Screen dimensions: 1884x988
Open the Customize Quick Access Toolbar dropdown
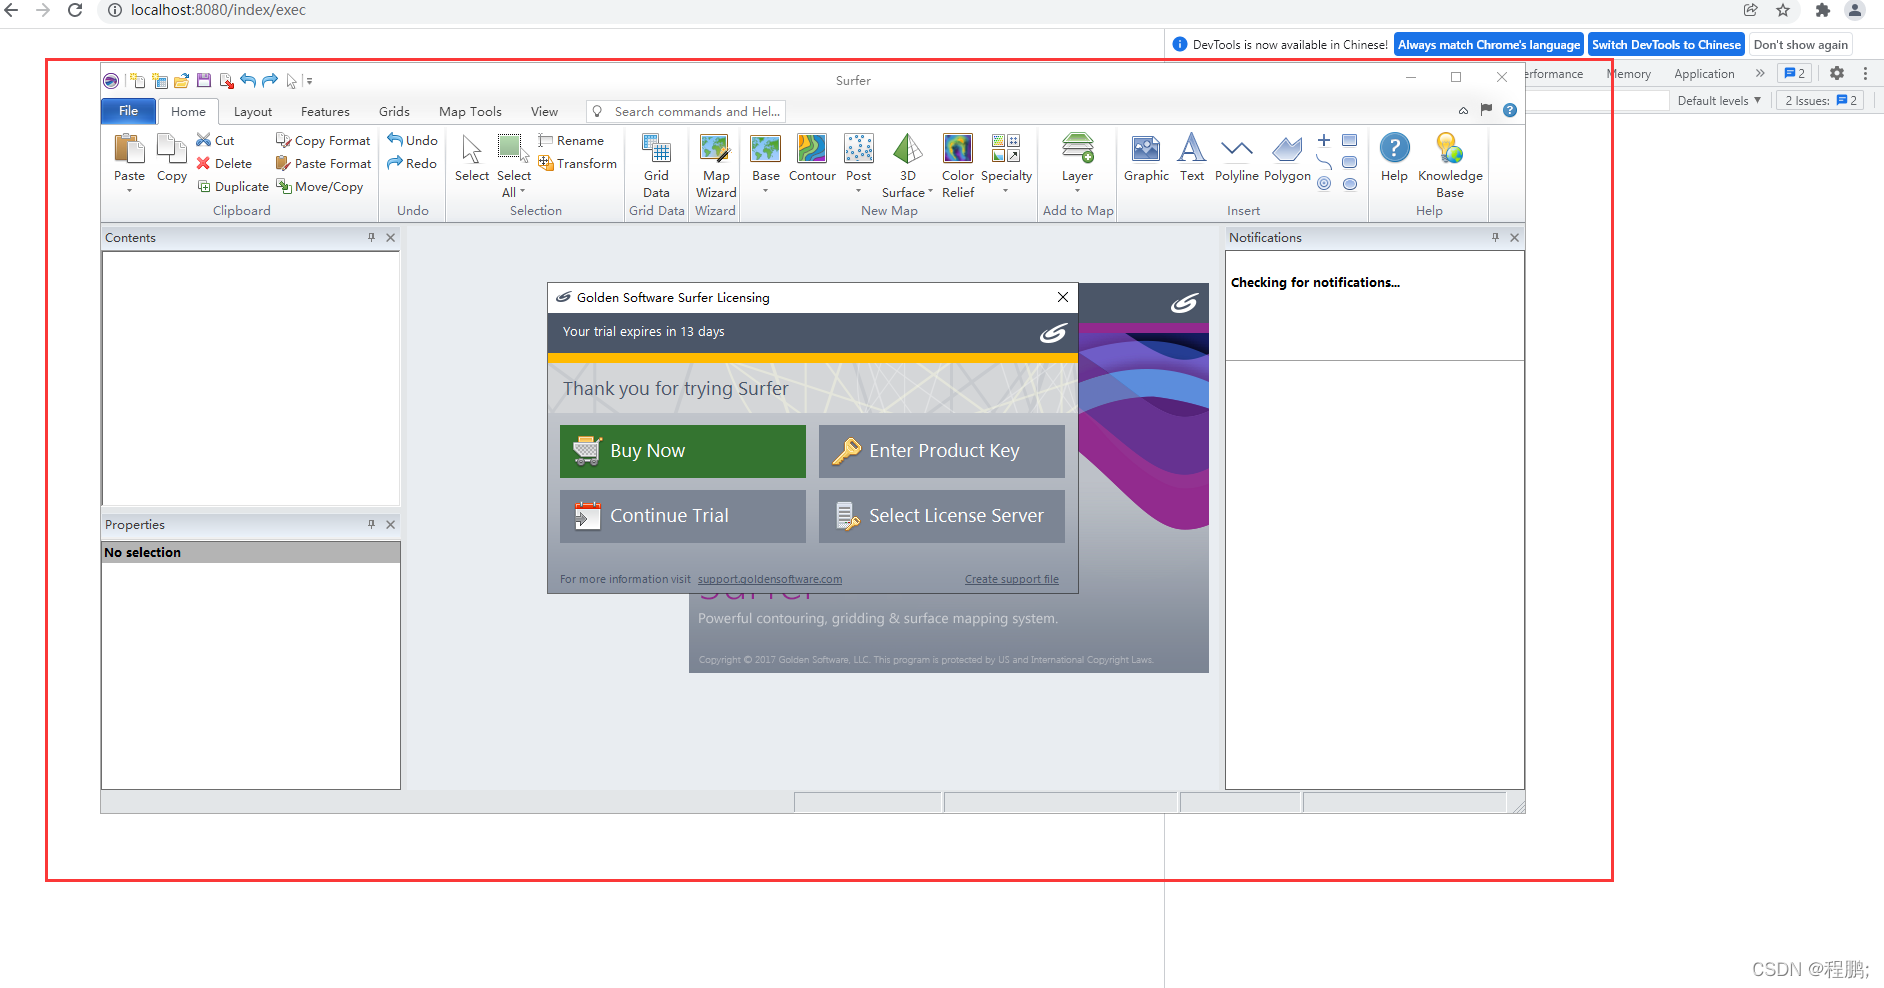[309, 81]
